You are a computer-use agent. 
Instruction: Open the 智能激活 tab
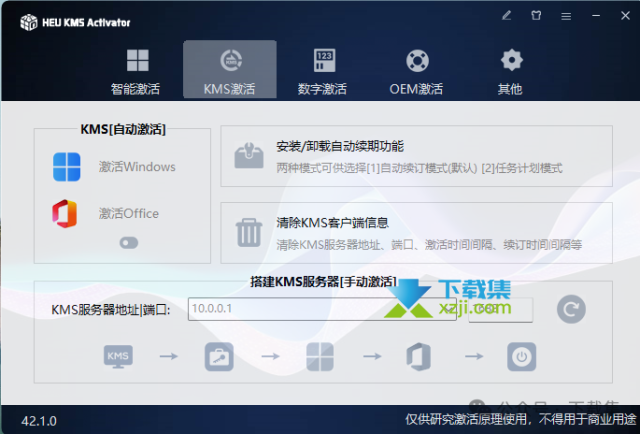[x=136, y=70]
